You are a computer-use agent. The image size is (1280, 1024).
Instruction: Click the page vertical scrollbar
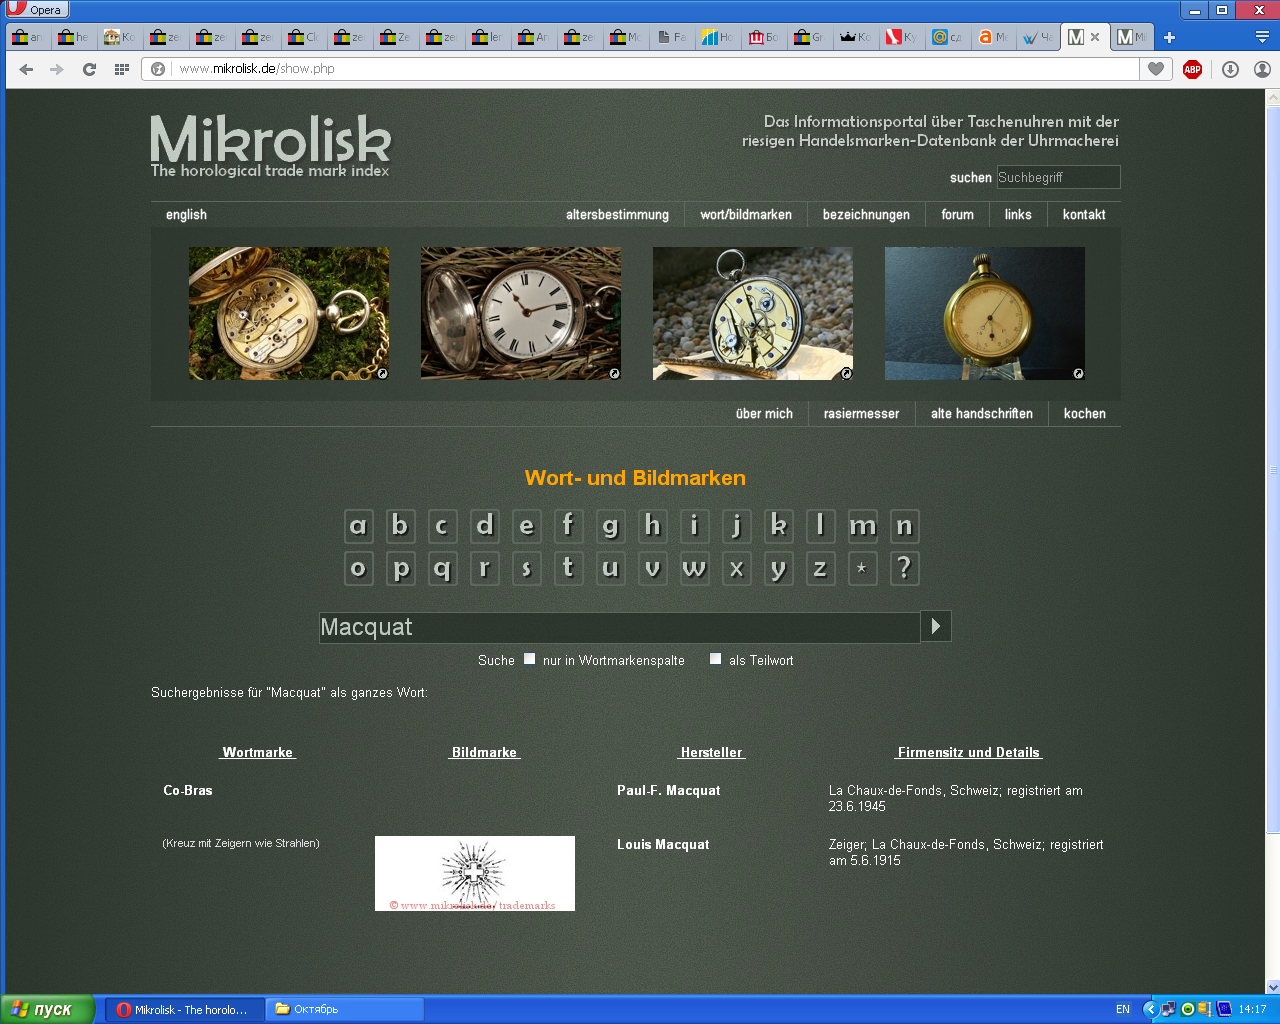click(1272, 470)
